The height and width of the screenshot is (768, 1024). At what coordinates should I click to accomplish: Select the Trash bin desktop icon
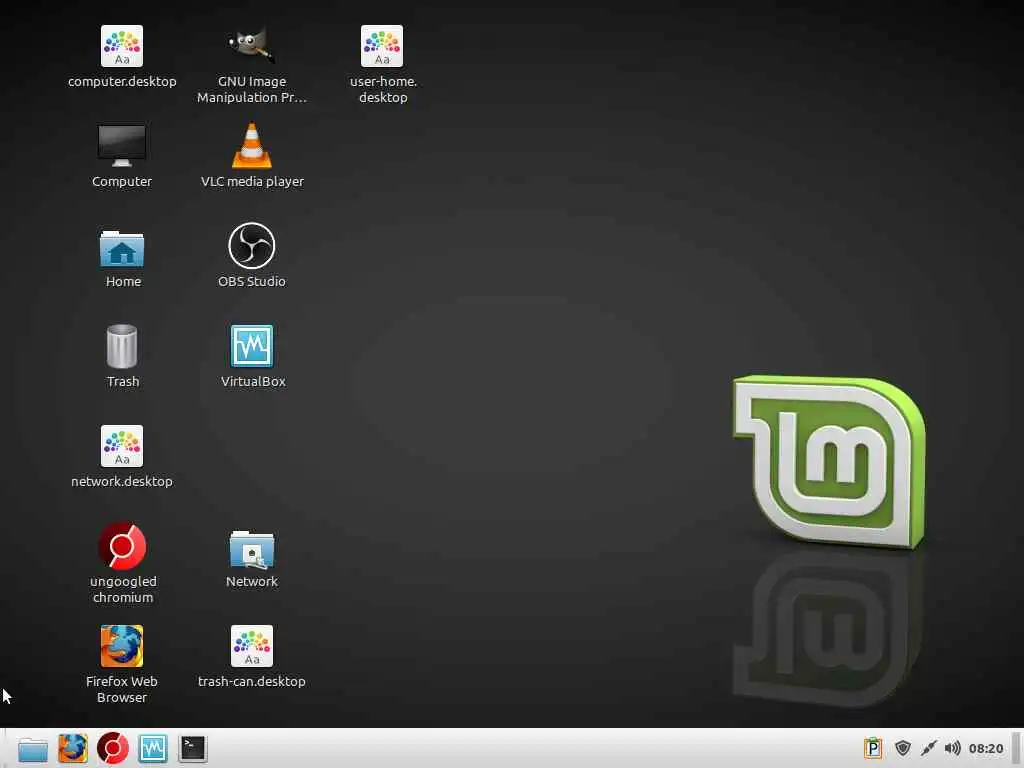pos(121,346)
